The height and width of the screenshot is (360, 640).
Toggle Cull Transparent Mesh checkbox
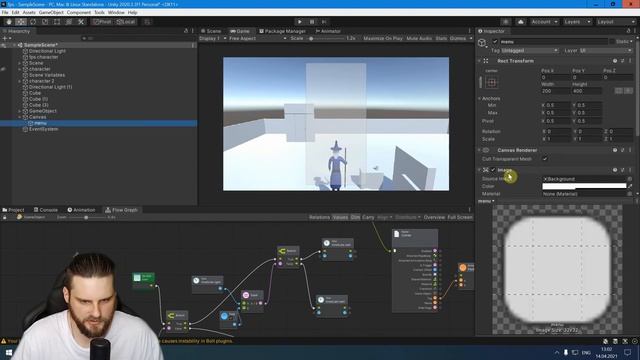tap(544, 158)
